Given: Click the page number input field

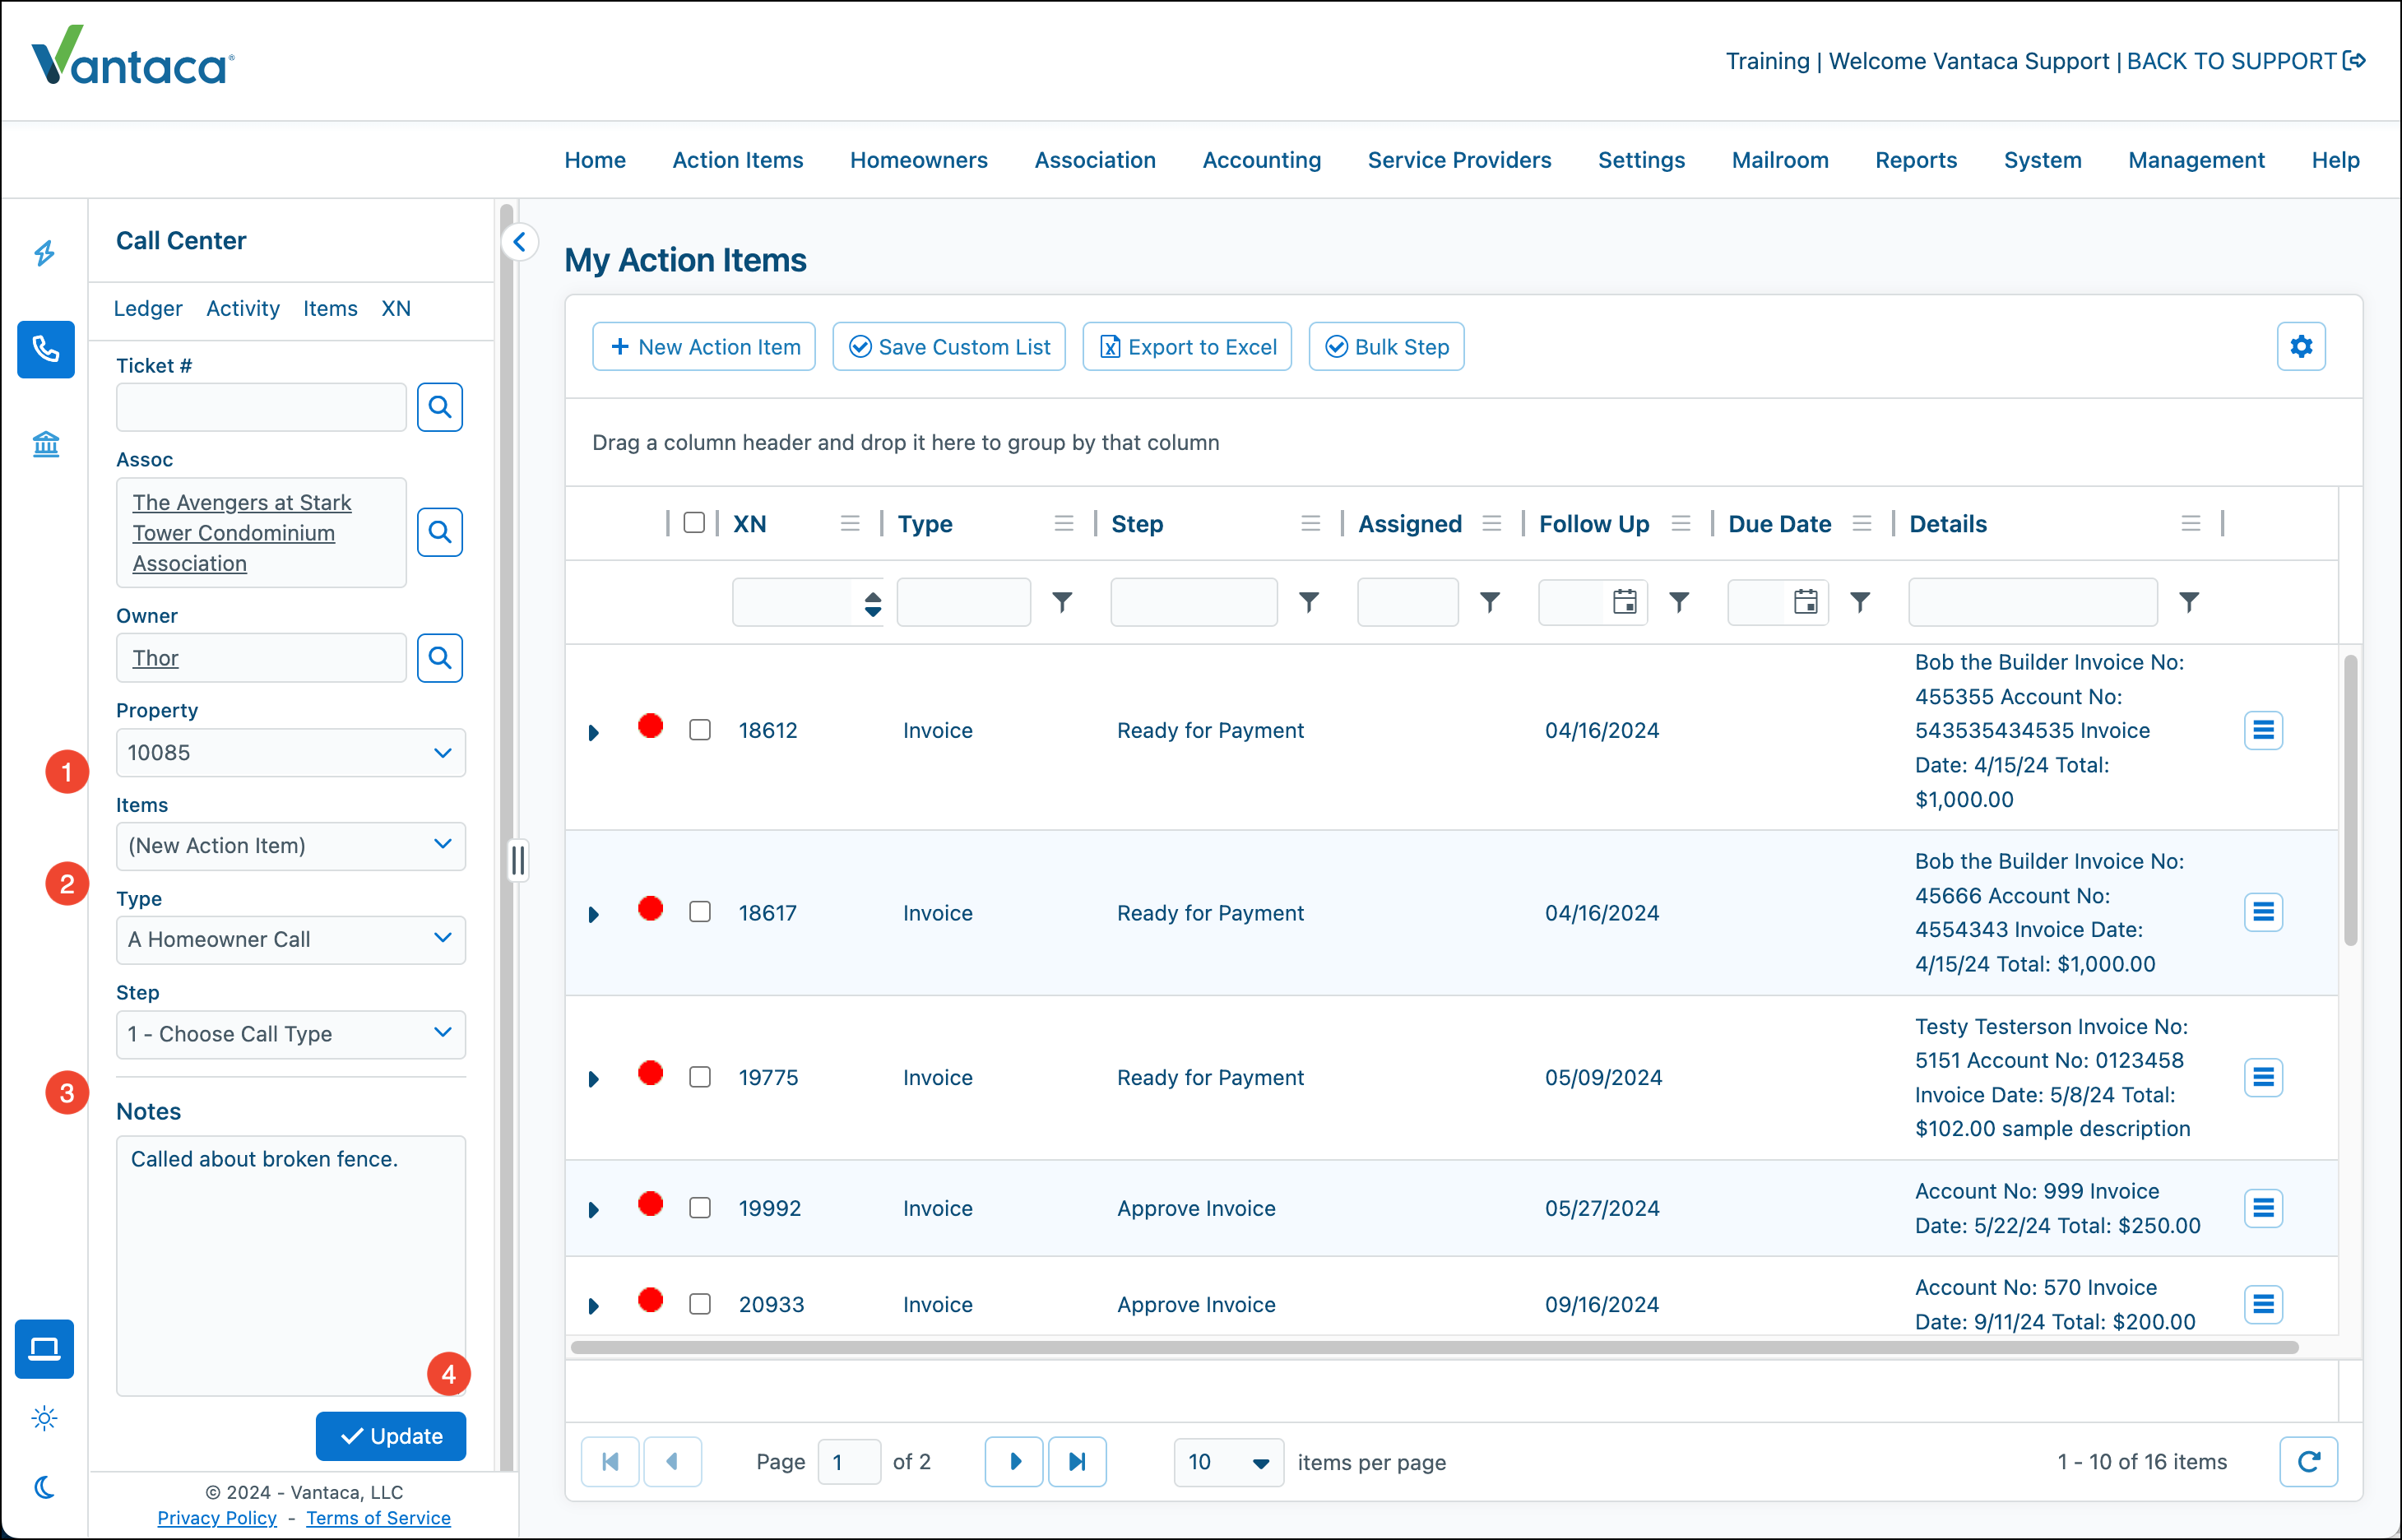Looking at the screenshot, I should [849, 1462].
